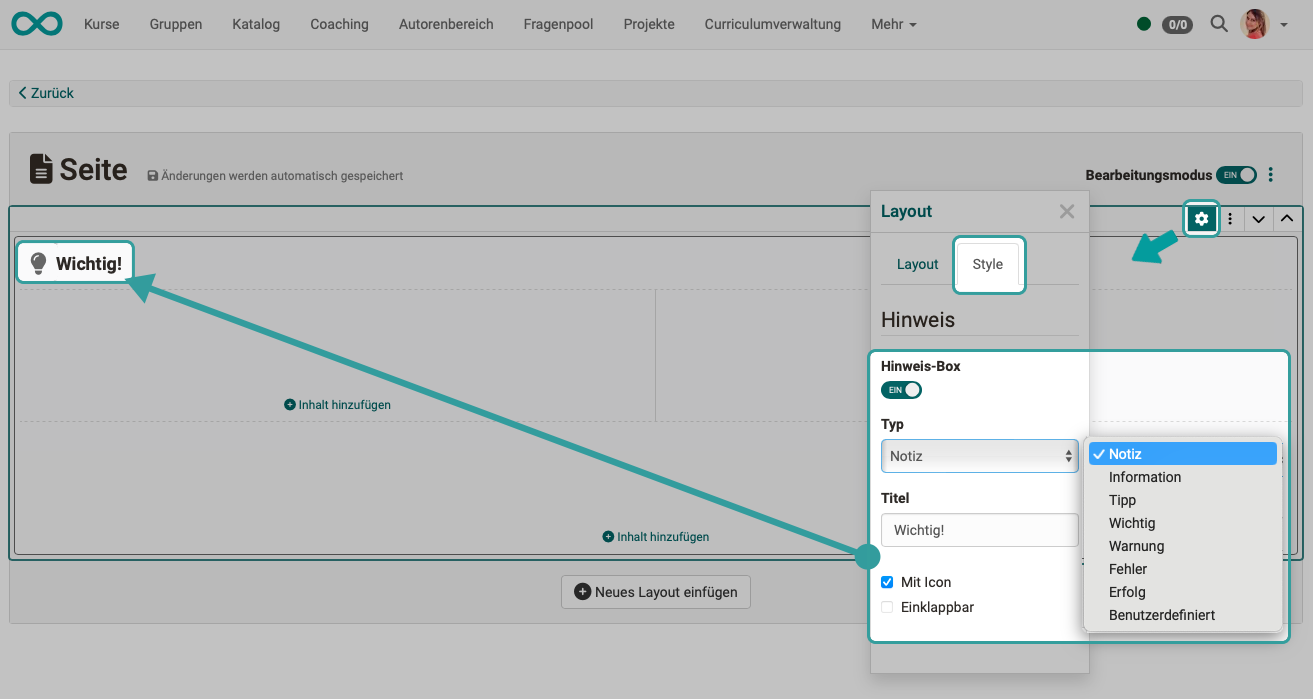Open the search magnifier icon
1313x699 pixels.
1218,24
